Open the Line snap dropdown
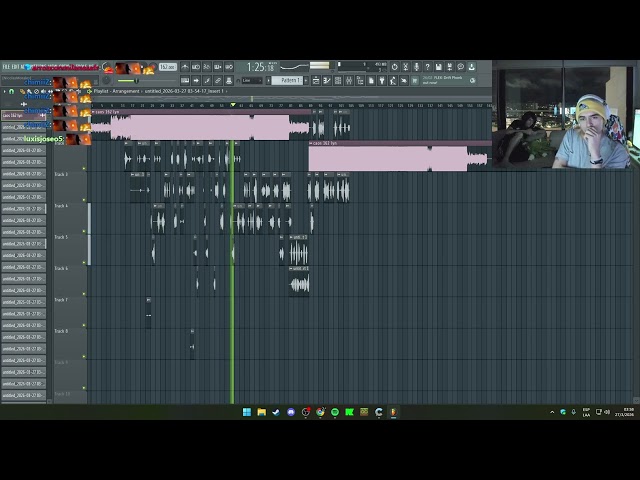This screenshot has width=640, height=480. pyautogui.click(x=252, y=80)
